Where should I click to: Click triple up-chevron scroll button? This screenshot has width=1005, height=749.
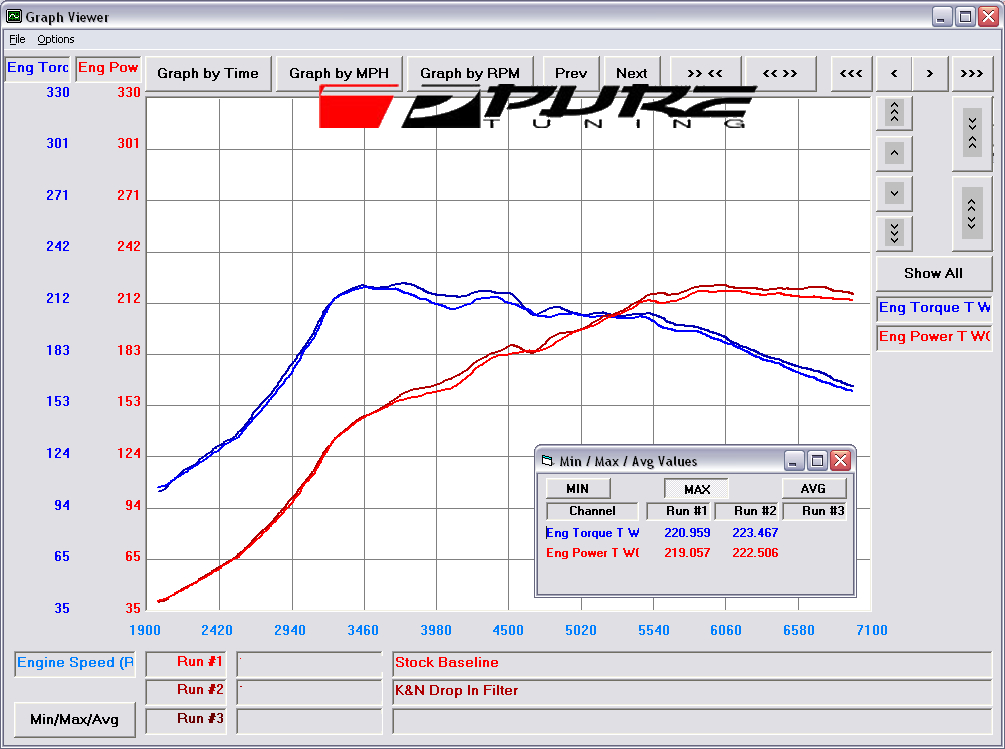pyautogui.click(x=894, y=113)
